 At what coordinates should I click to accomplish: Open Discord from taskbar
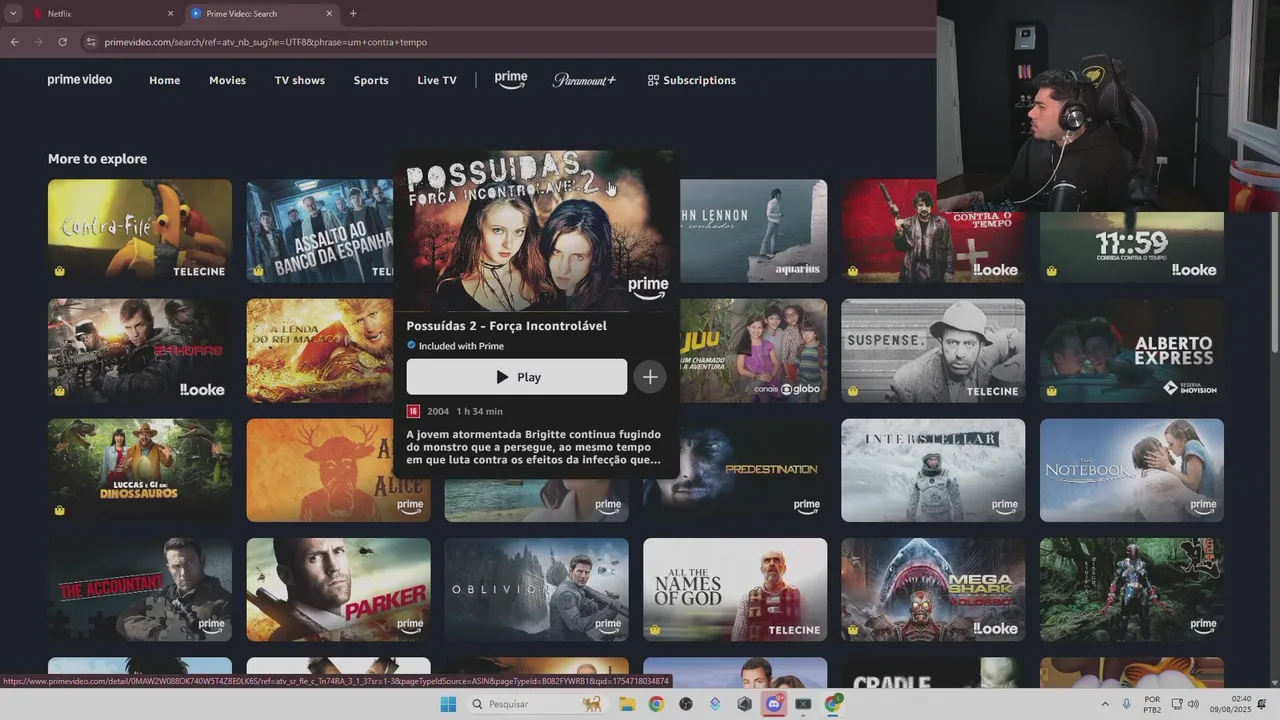[x=774, y=704]
